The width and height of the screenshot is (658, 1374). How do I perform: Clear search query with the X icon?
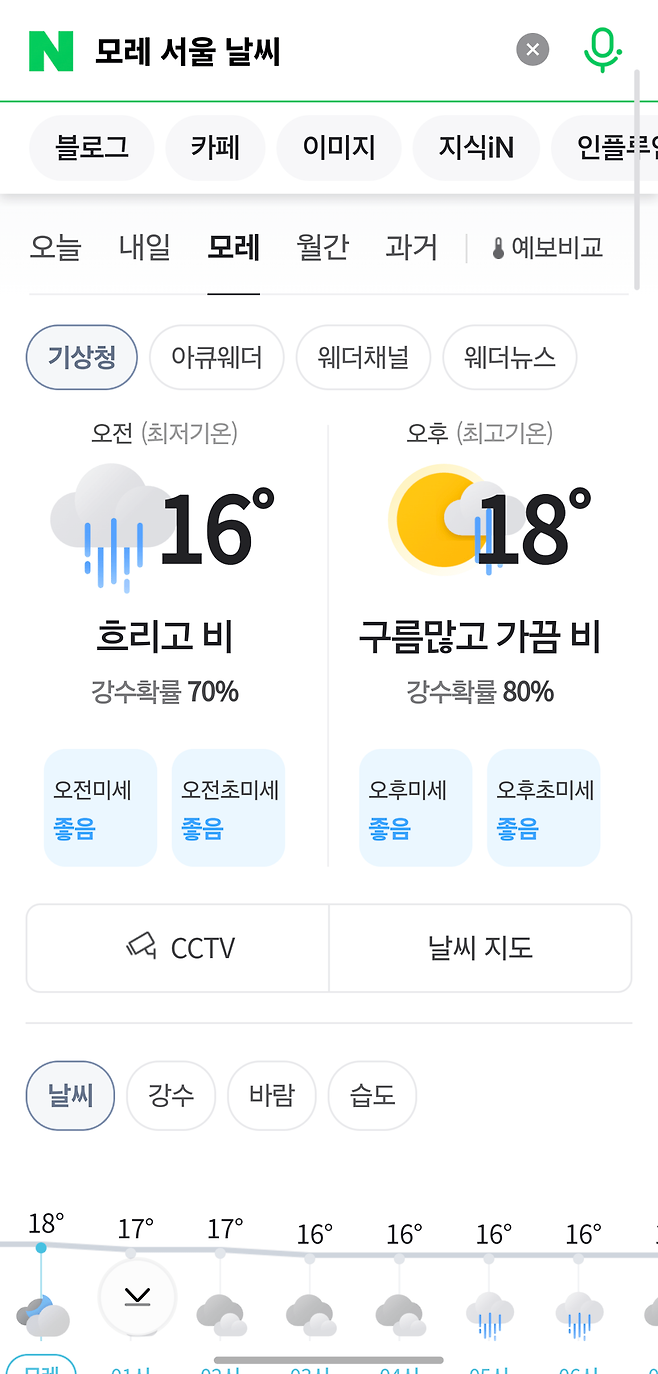click(x=532, y=49)
